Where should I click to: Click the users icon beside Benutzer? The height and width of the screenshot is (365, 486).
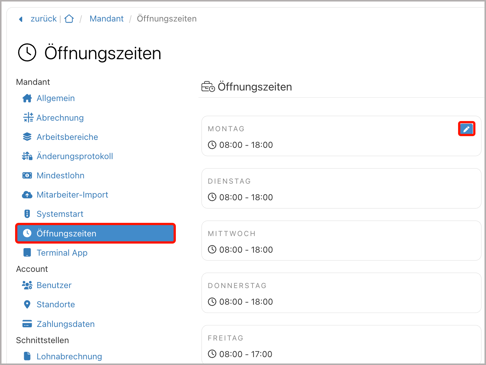pos(27,285)
